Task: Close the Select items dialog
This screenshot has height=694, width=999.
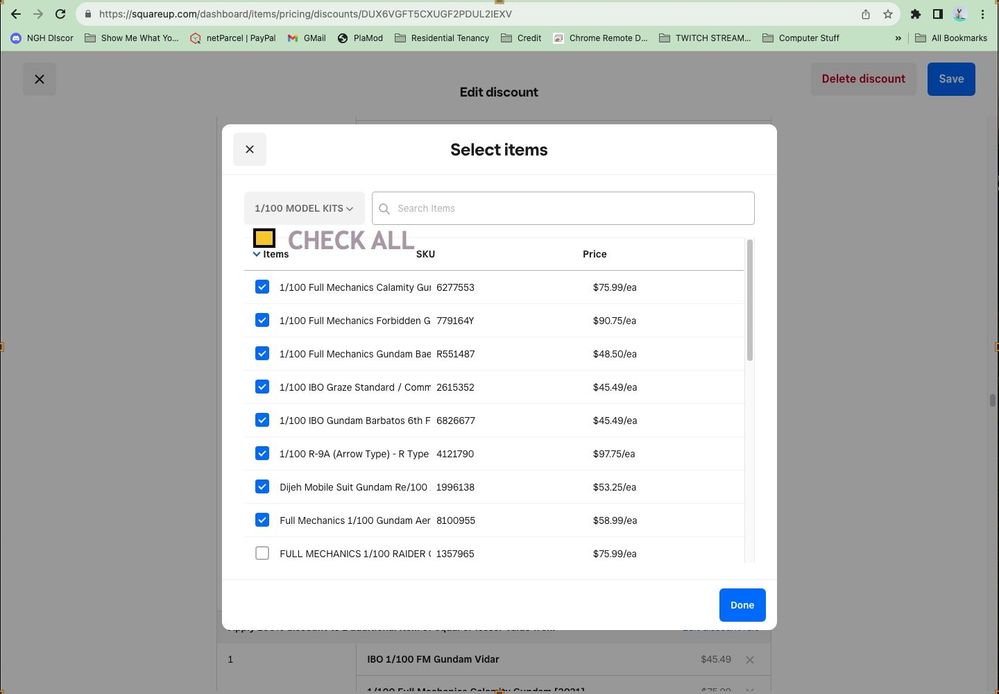Action: pyautogui.click(x=249, y=149)
